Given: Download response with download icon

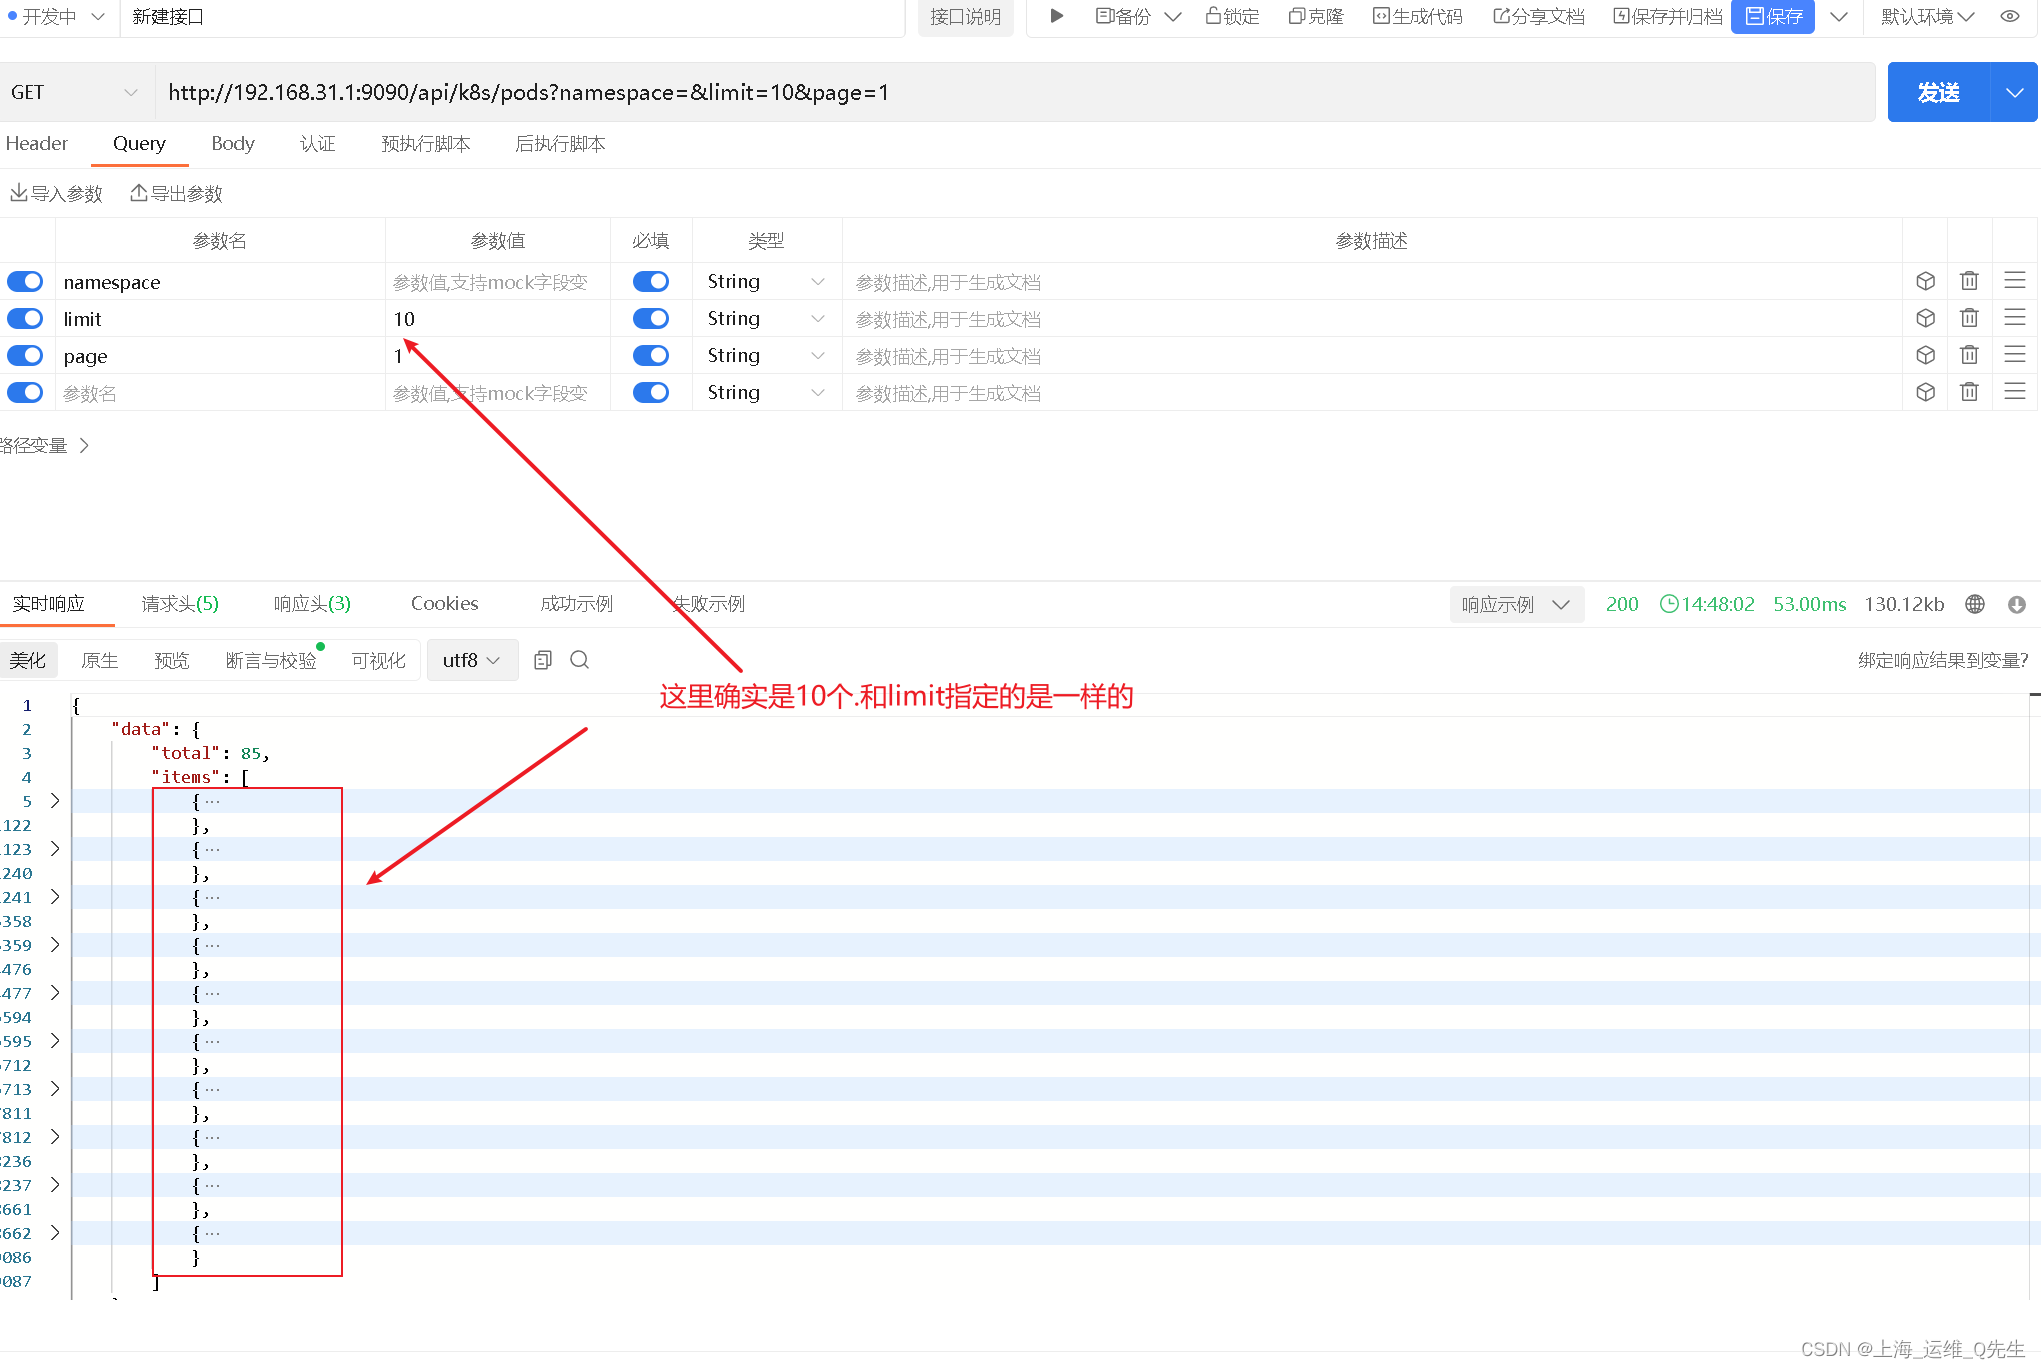Looking at the screenshot, I should (x=2017, y=604).
